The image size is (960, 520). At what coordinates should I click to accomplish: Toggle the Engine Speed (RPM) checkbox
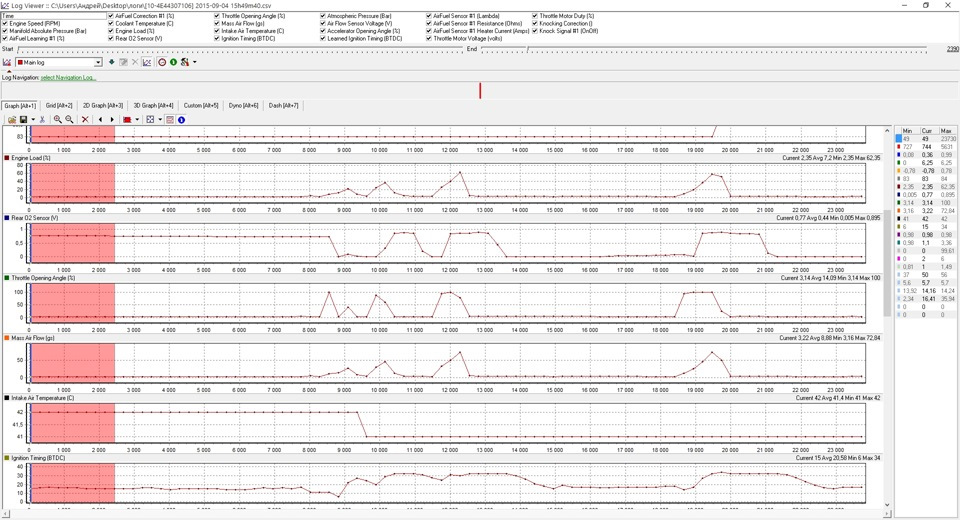tap(5, 23)
